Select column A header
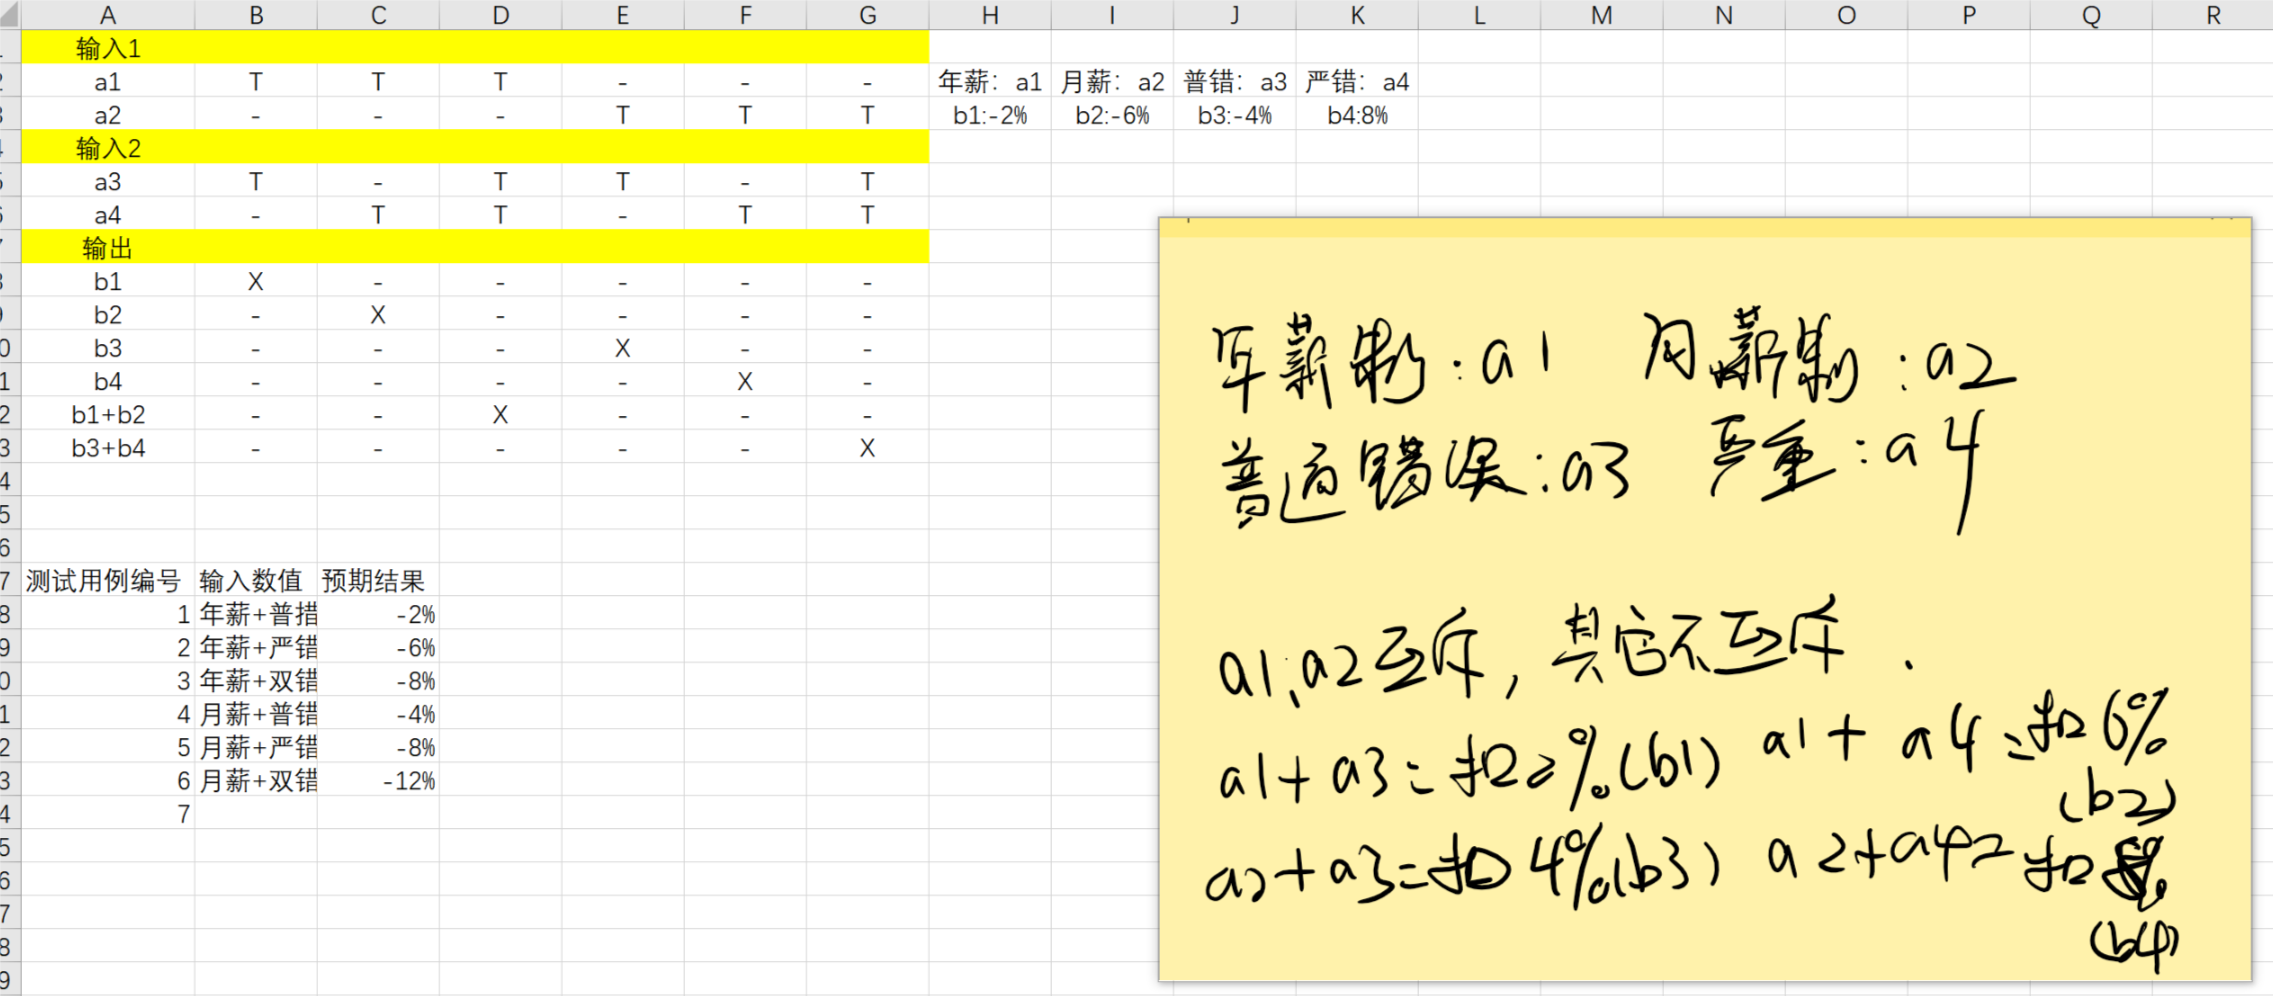The height and width of the screenshot is (996, 2273). (108, 15)
